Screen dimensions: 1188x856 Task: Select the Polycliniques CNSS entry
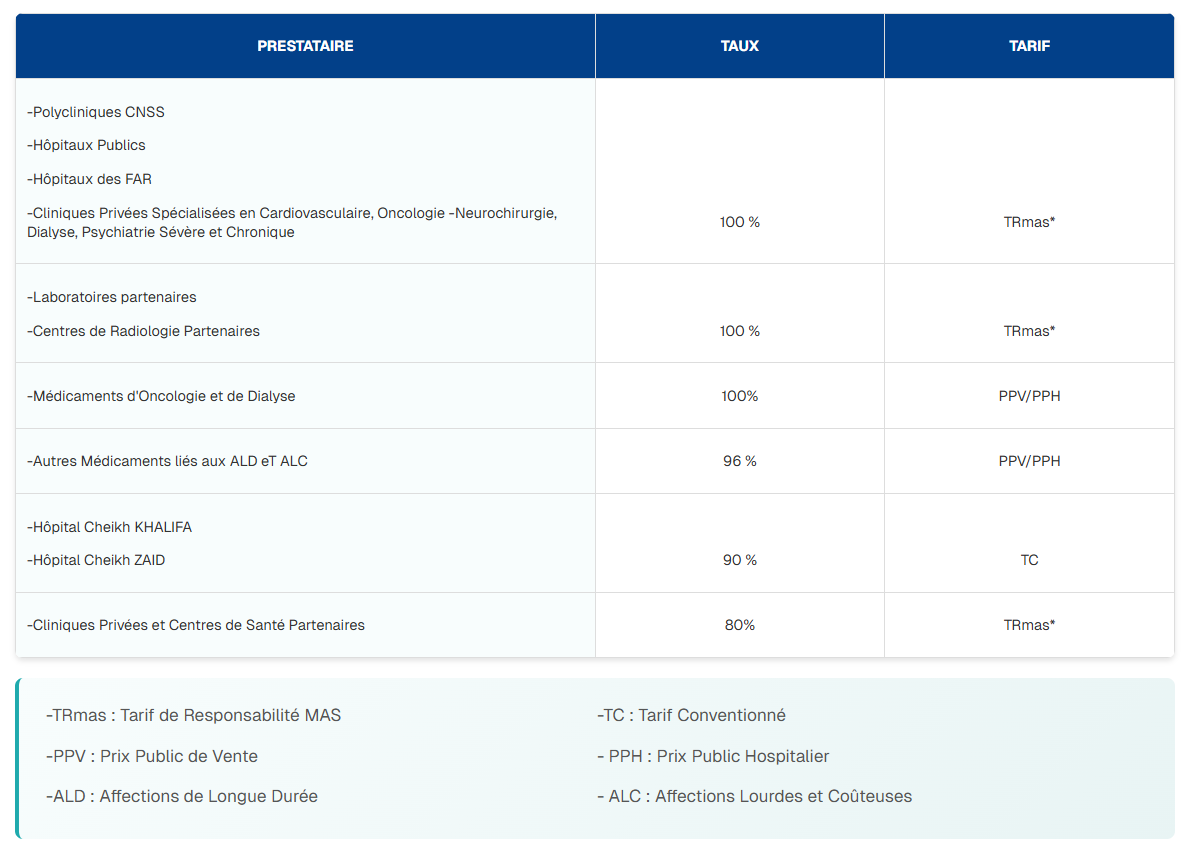click(96, 112)
